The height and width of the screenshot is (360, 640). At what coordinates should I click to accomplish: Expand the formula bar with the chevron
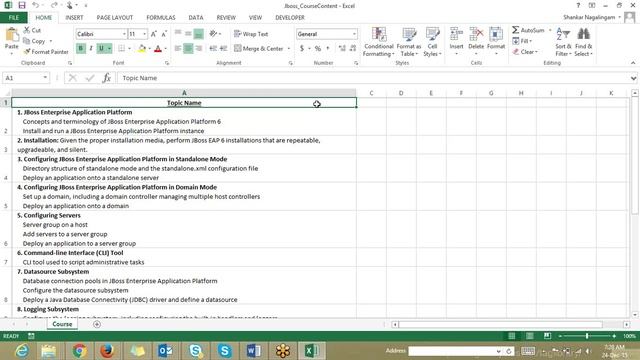633,78
